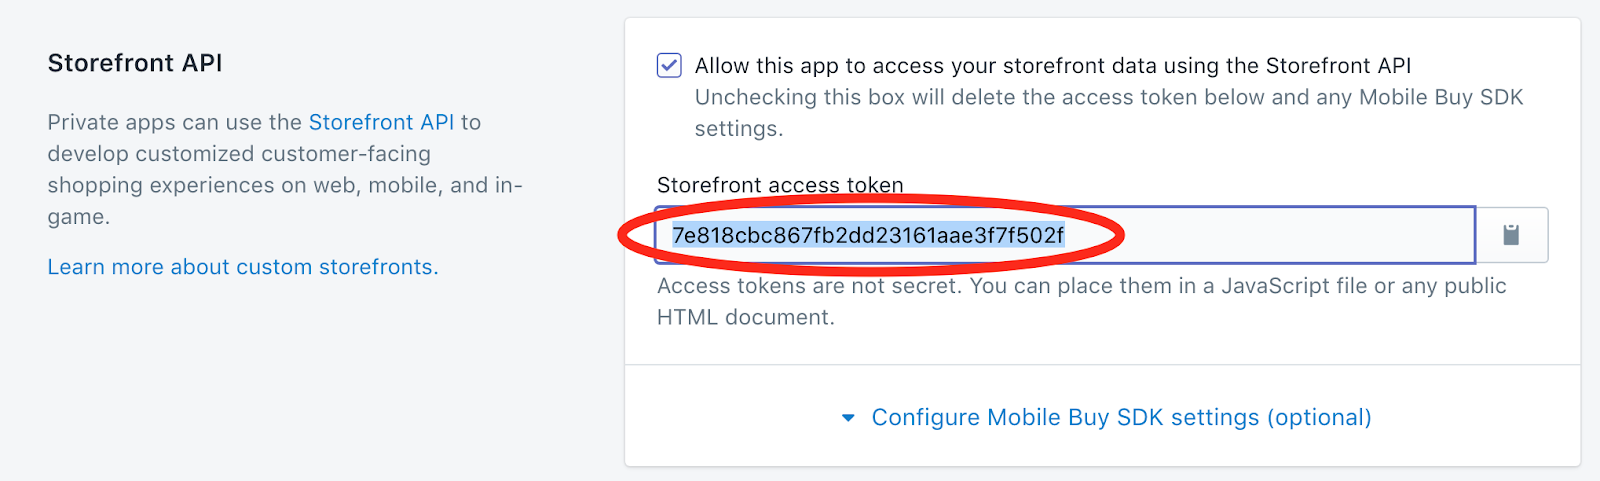Click the Storefront API section heading
Viewport: 1600px width, 481px height.
point(135,63)
